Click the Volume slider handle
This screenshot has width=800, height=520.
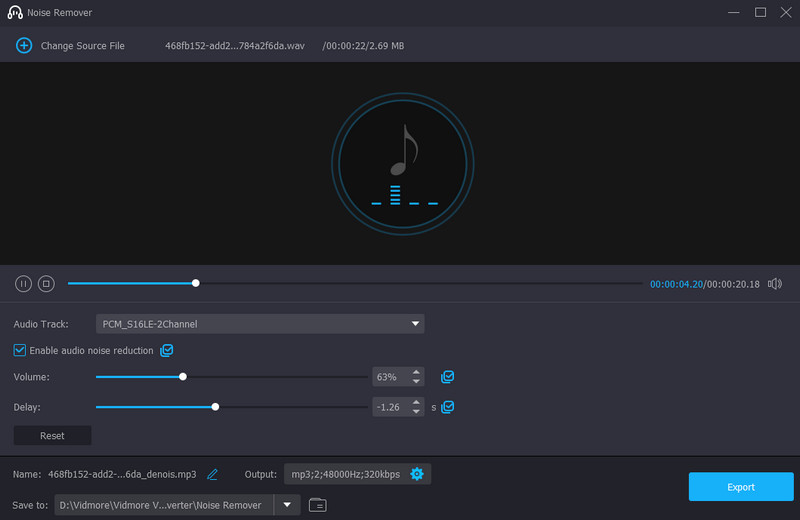183,377
